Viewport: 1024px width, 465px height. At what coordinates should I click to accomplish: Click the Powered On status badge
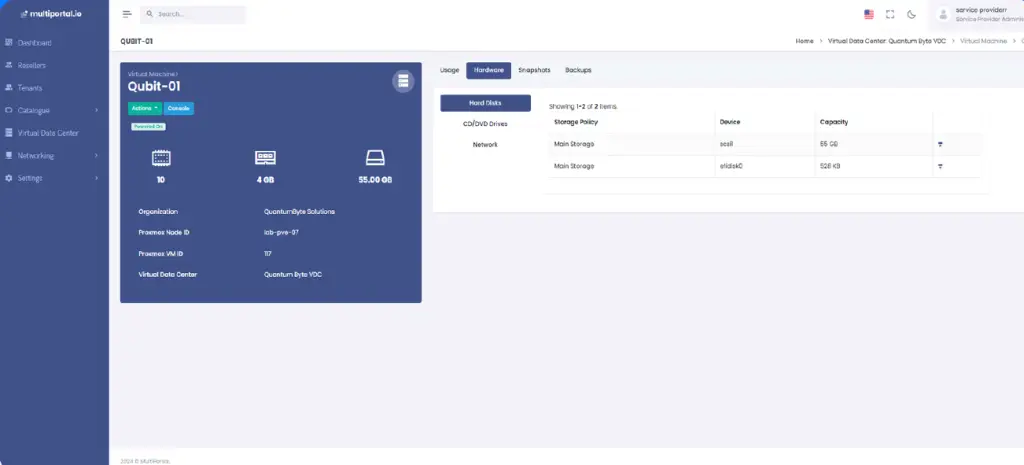(x=148, y=127)
